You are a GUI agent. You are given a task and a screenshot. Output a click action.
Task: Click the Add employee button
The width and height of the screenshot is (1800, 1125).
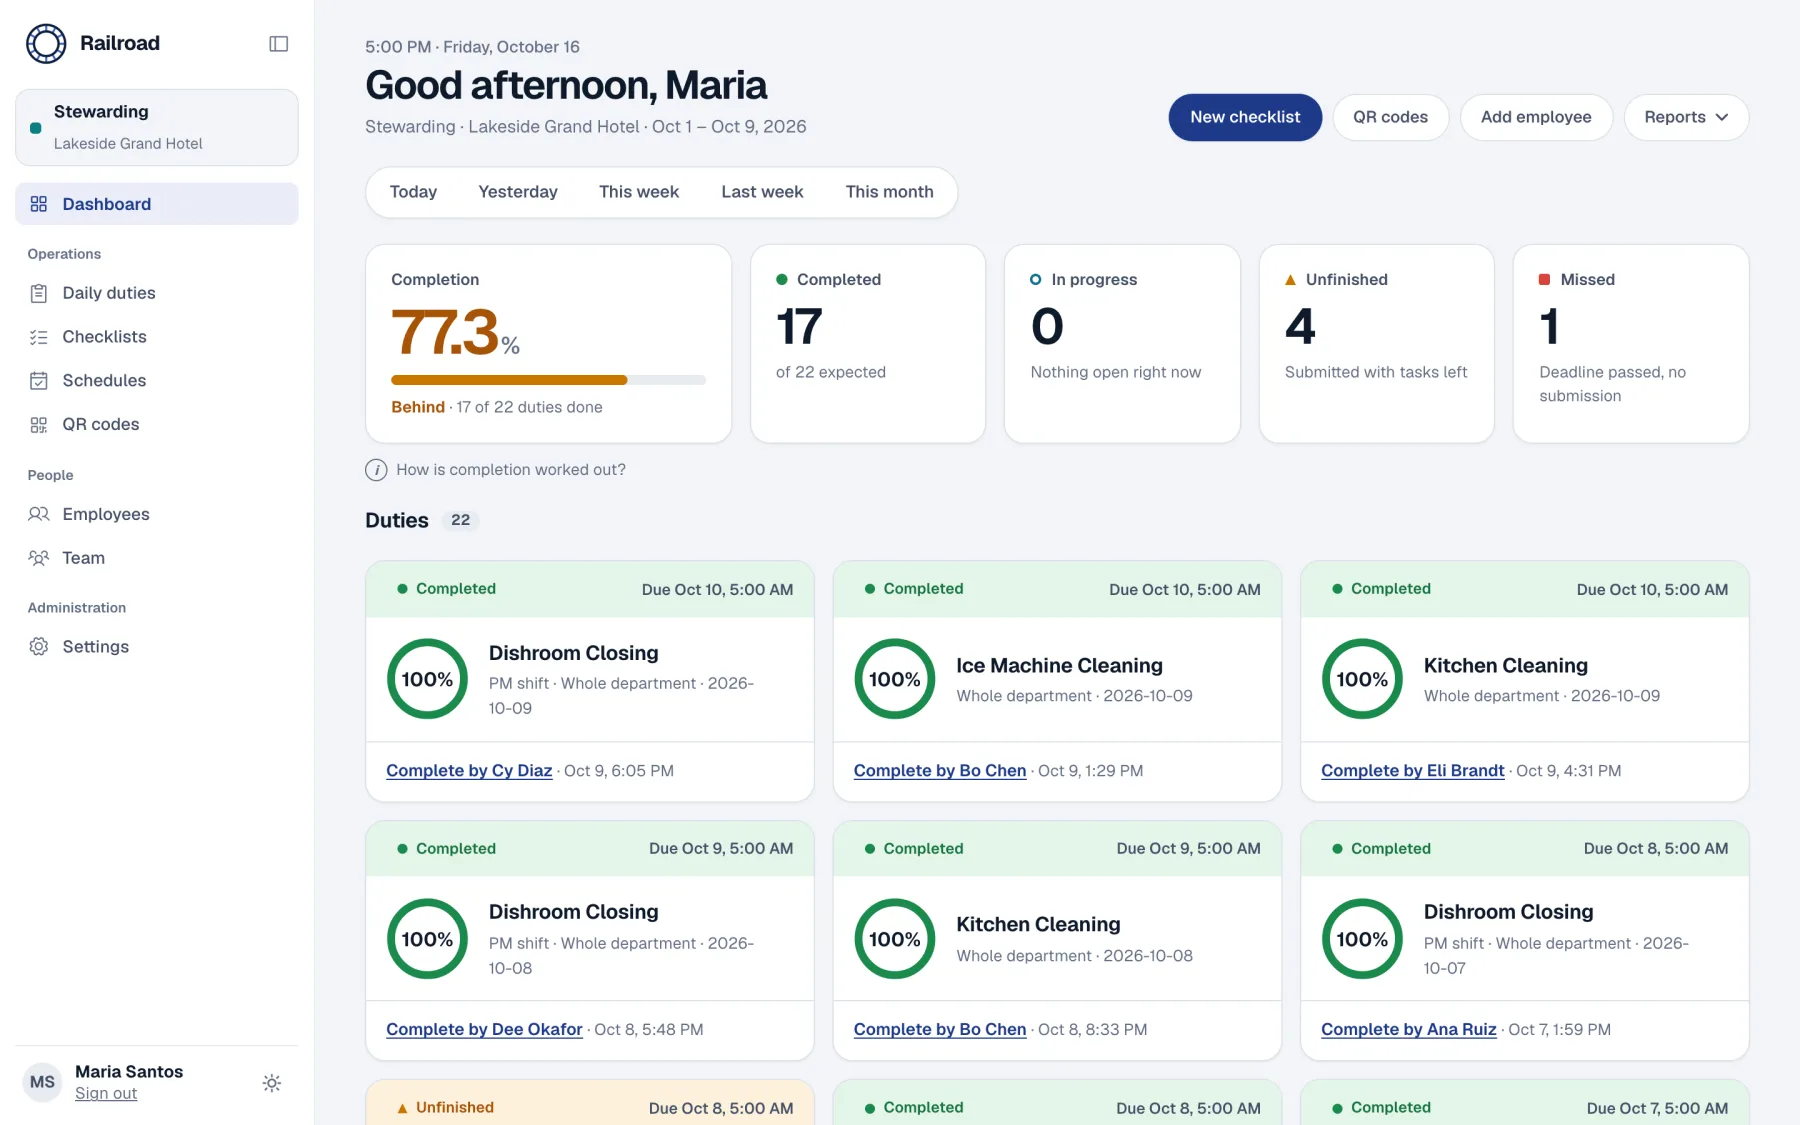click(x=1536, y=117)
